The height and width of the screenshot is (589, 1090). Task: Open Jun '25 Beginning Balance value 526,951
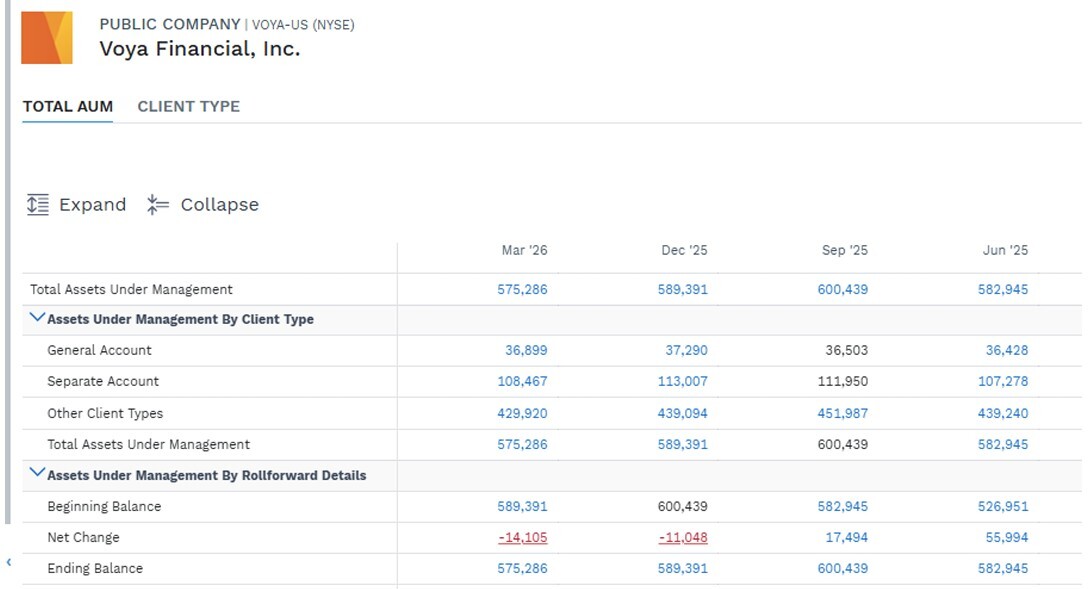[x=1002, y=506]
